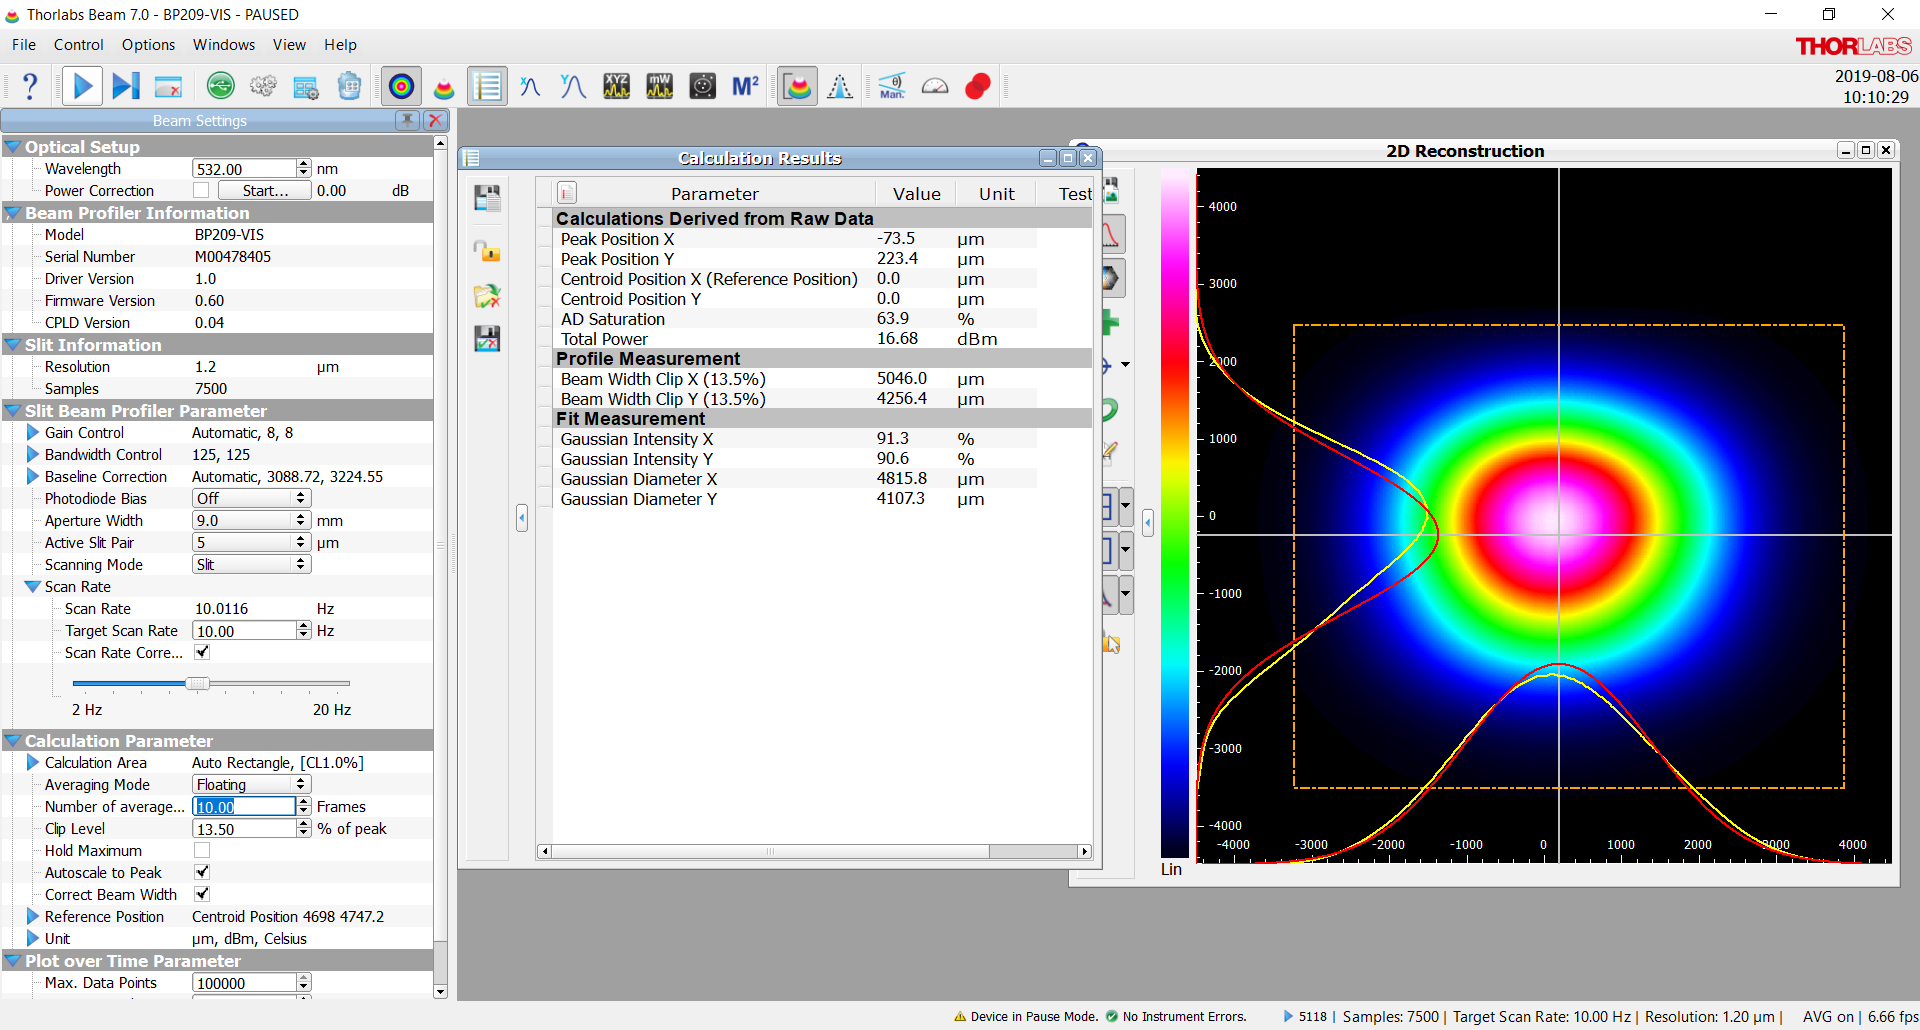Collapse the Optical Setup section
Image resolution: width=1920 pixels, height=1030 pixels.
click(x=13, y=147)
